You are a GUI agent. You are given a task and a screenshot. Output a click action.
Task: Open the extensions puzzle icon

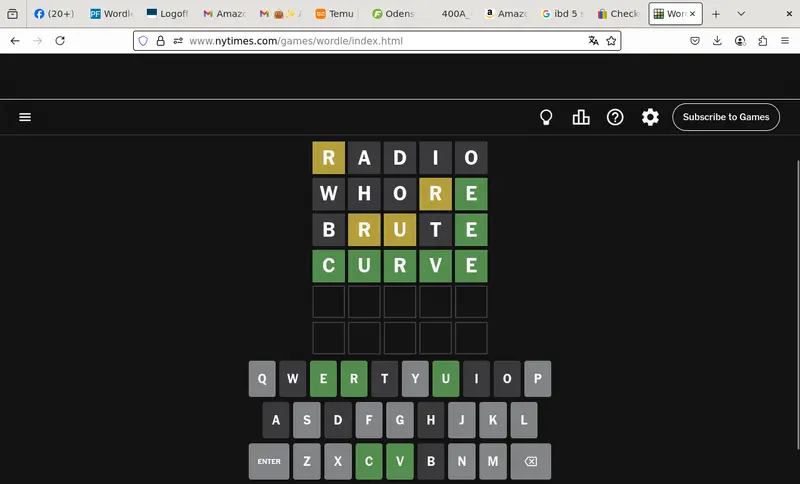coord(762,41)
